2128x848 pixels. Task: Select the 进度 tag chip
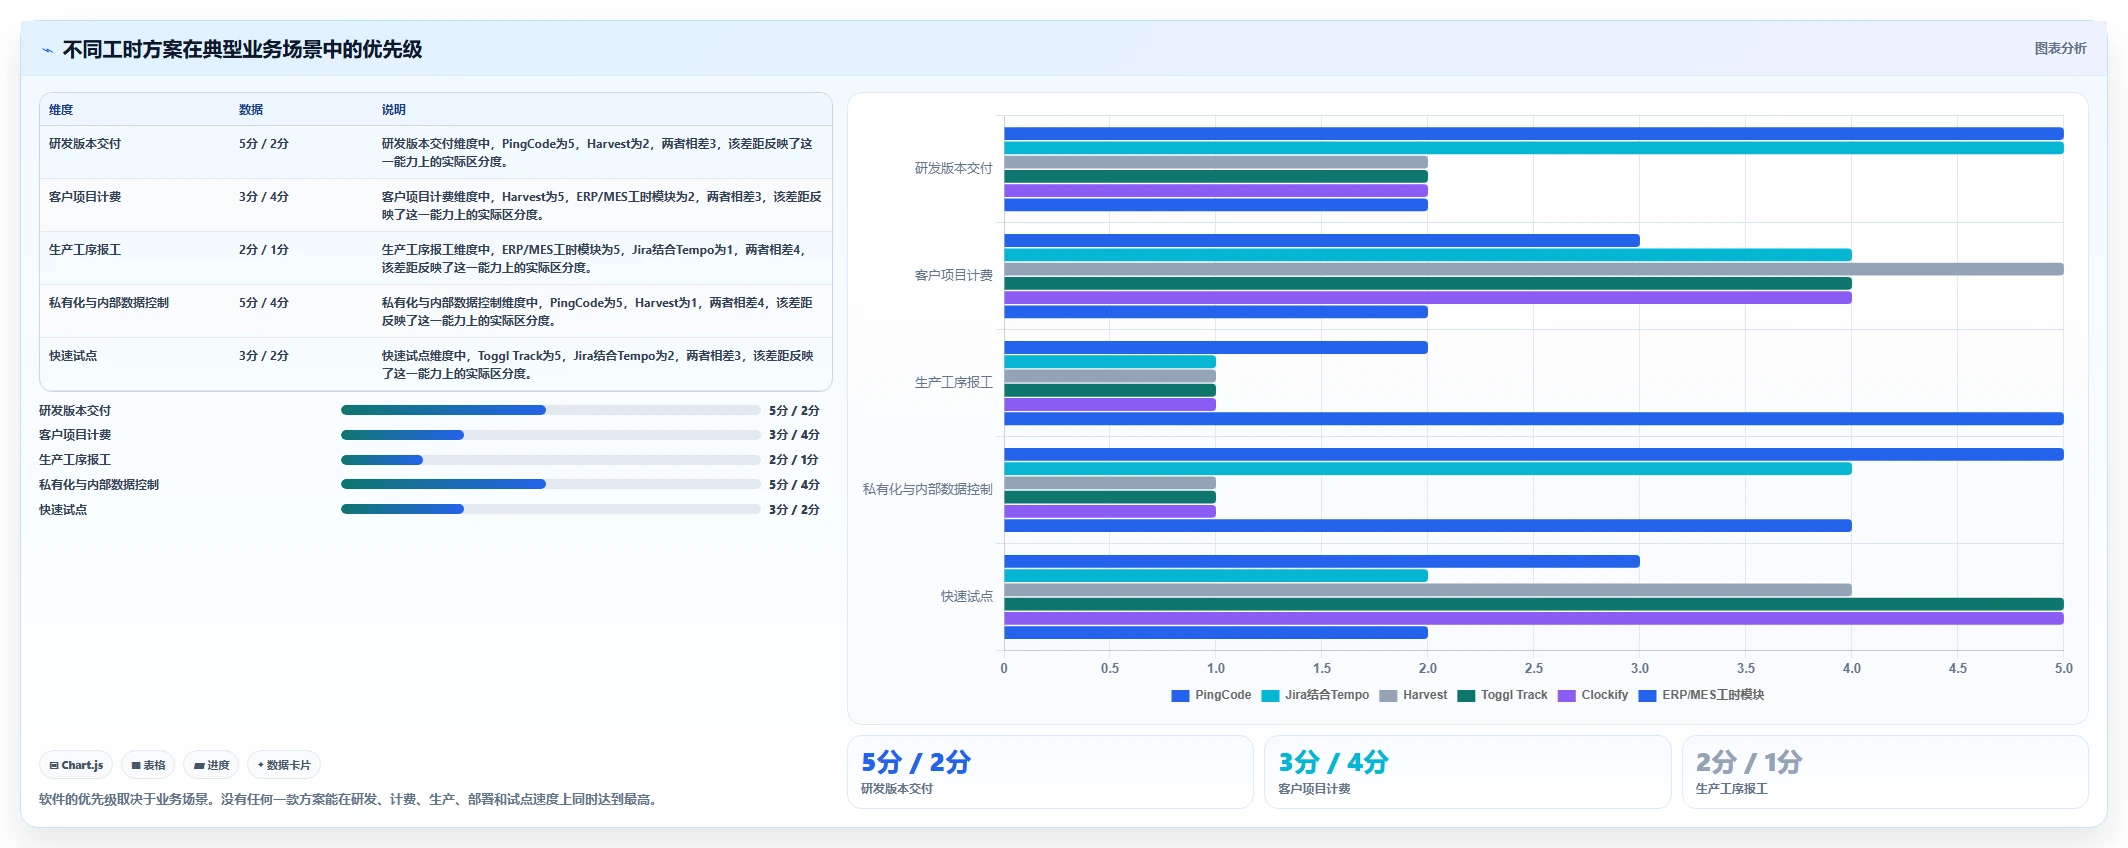pos(211,765)
